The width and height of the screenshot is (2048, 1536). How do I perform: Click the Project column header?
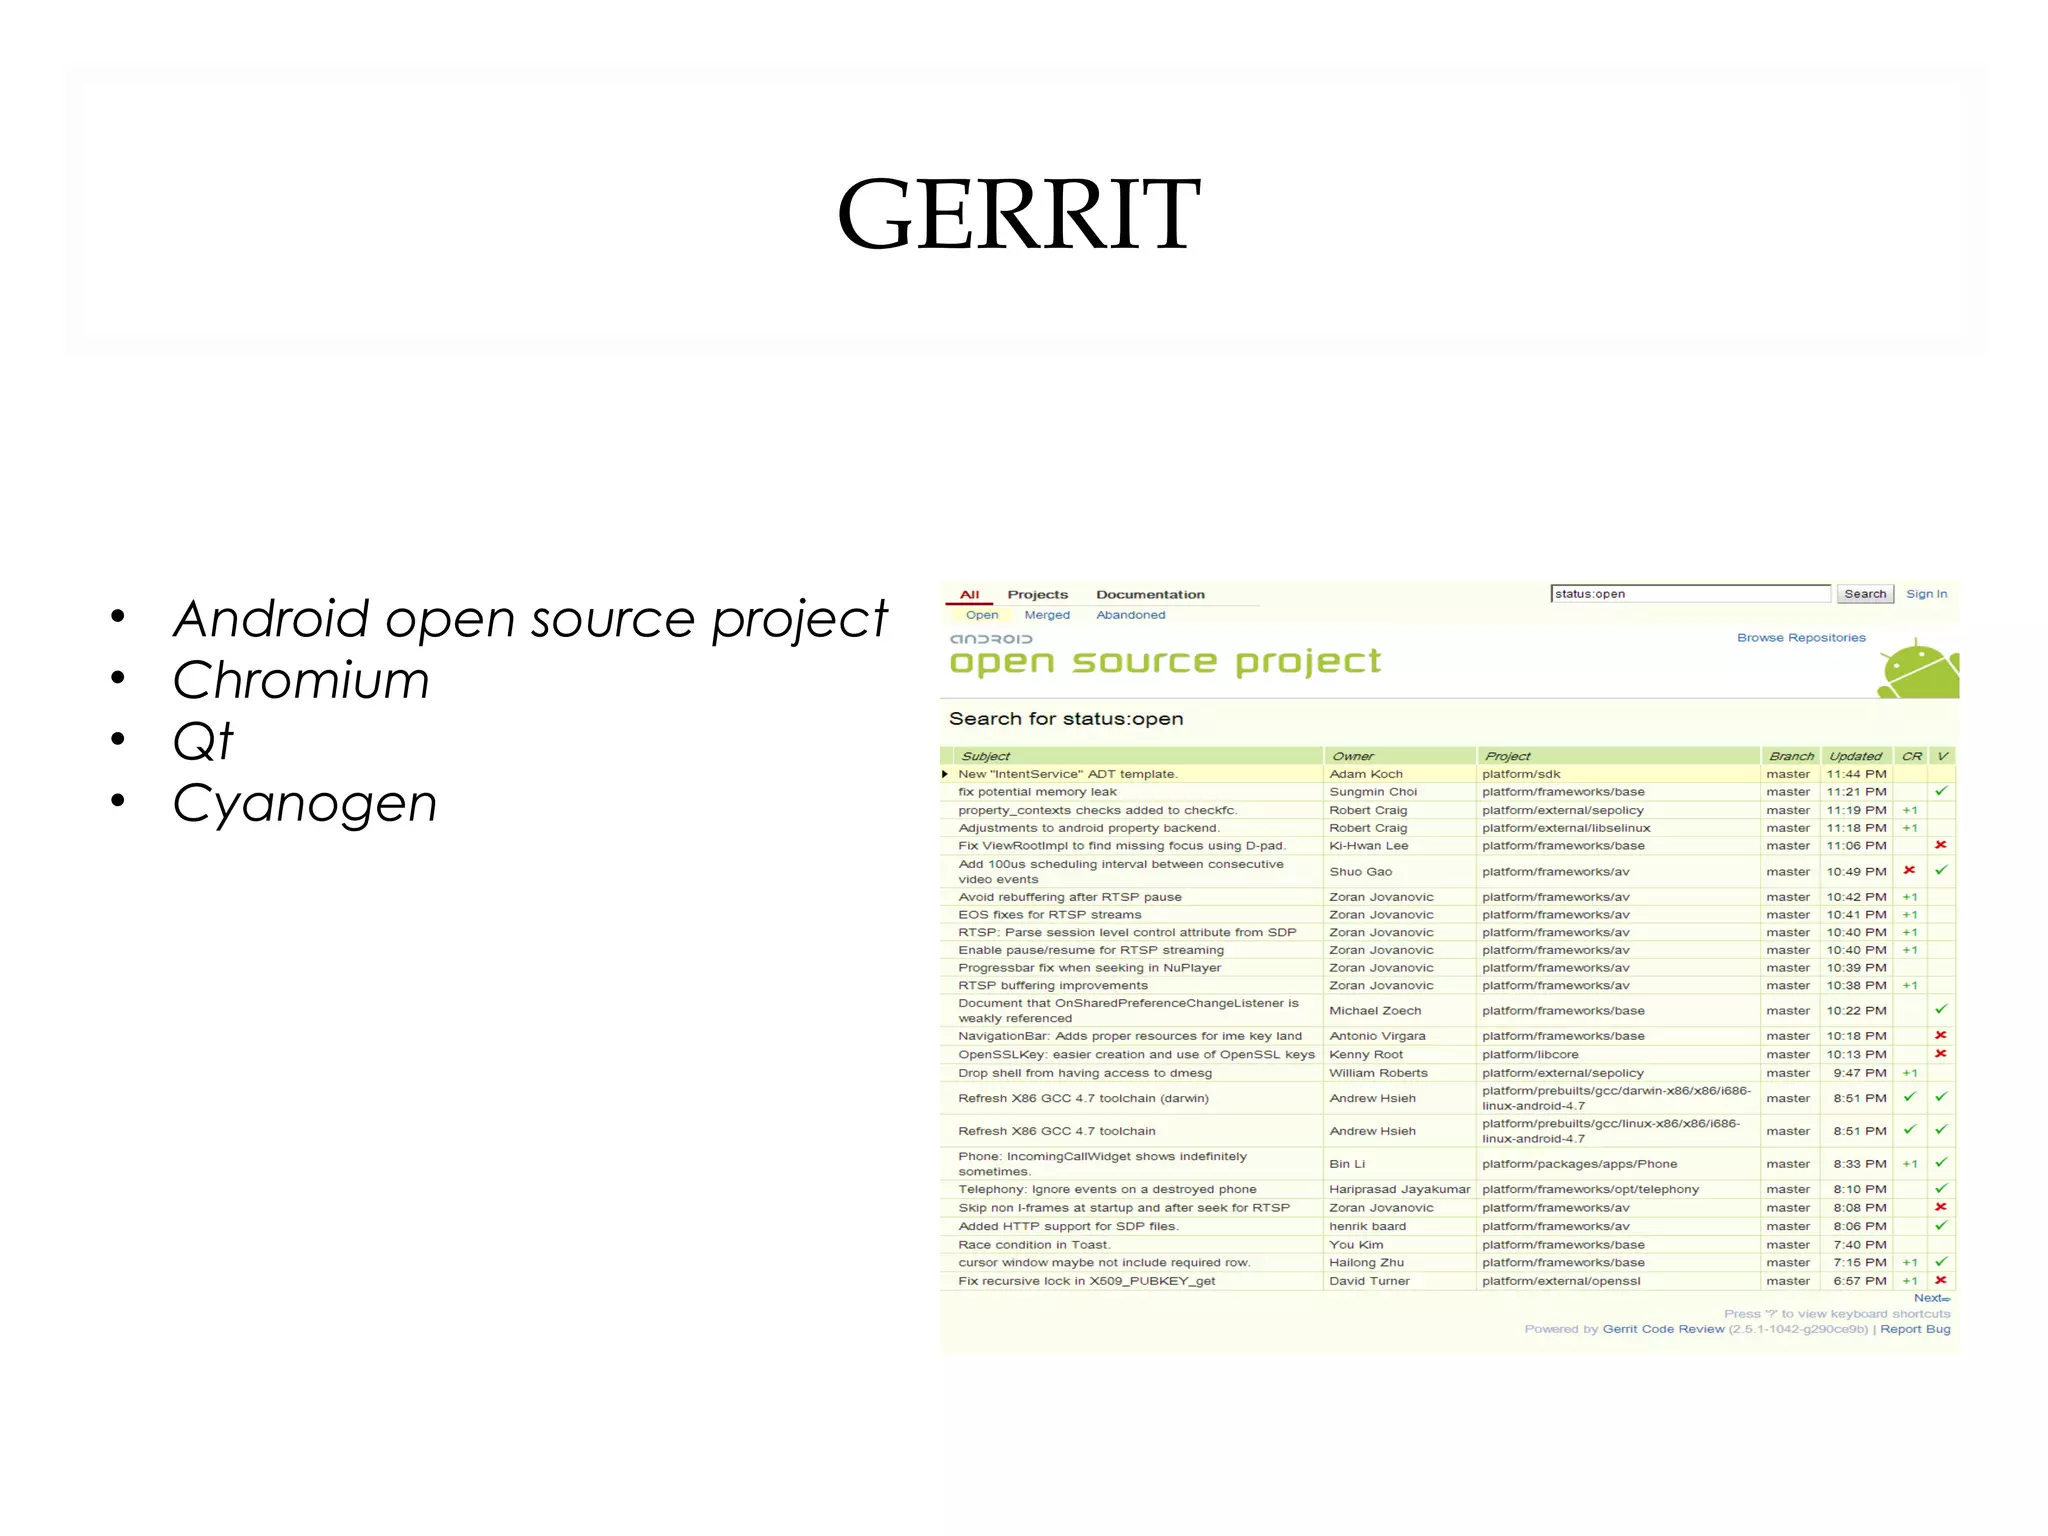[1507, 756]
